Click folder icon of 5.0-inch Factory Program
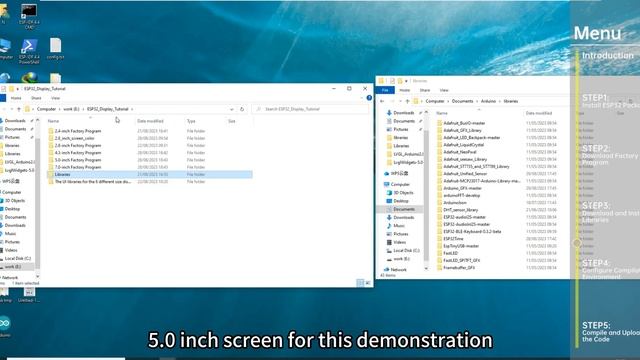This screenshot has height=360, width=640. [x=51, y=160]
